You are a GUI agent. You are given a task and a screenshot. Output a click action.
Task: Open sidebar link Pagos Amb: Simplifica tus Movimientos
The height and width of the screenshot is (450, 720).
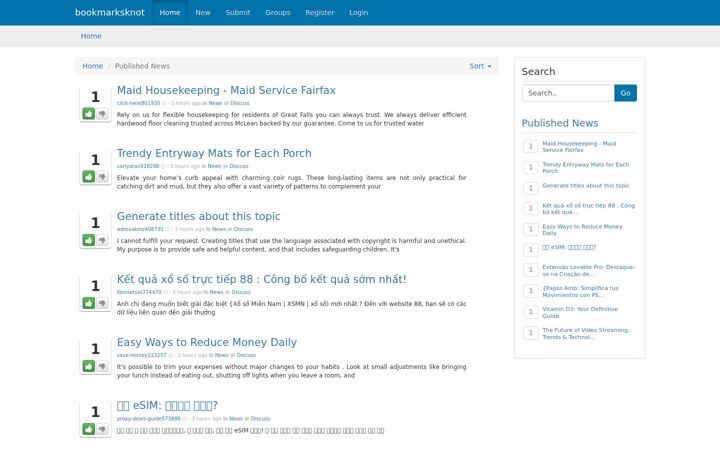point(580,292)
